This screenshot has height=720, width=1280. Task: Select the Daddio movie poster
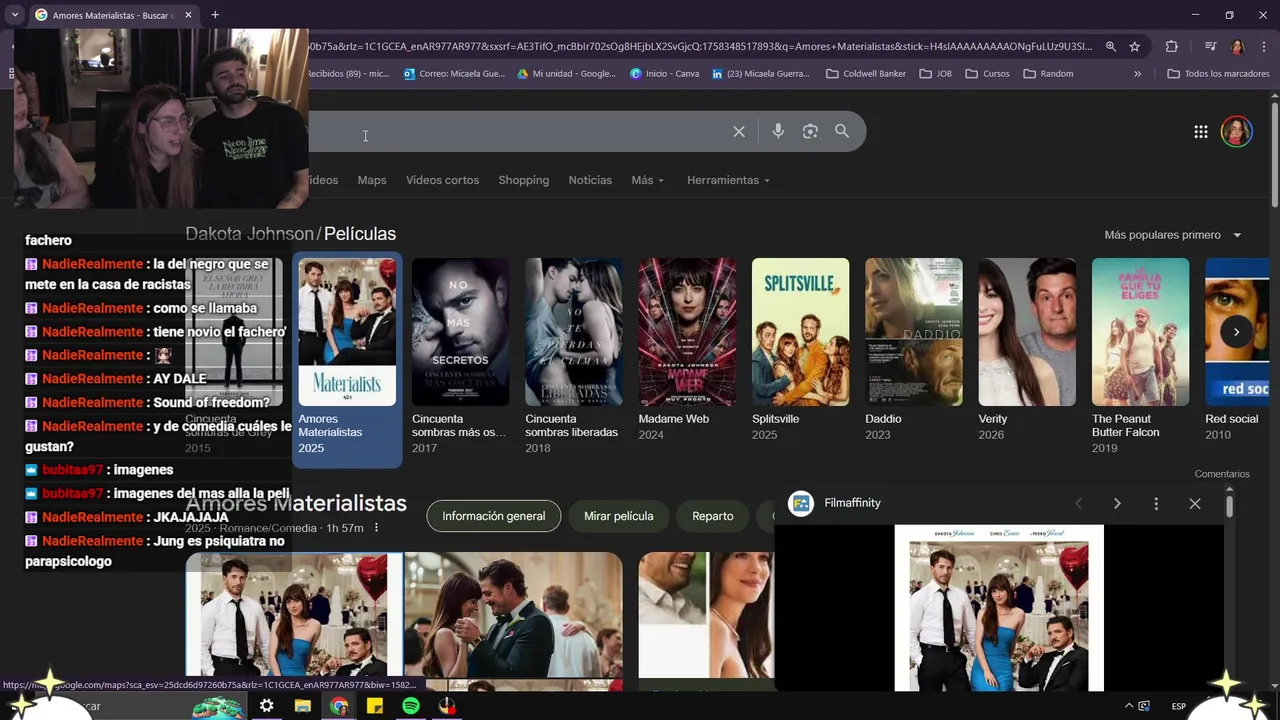tap(914, 332)
